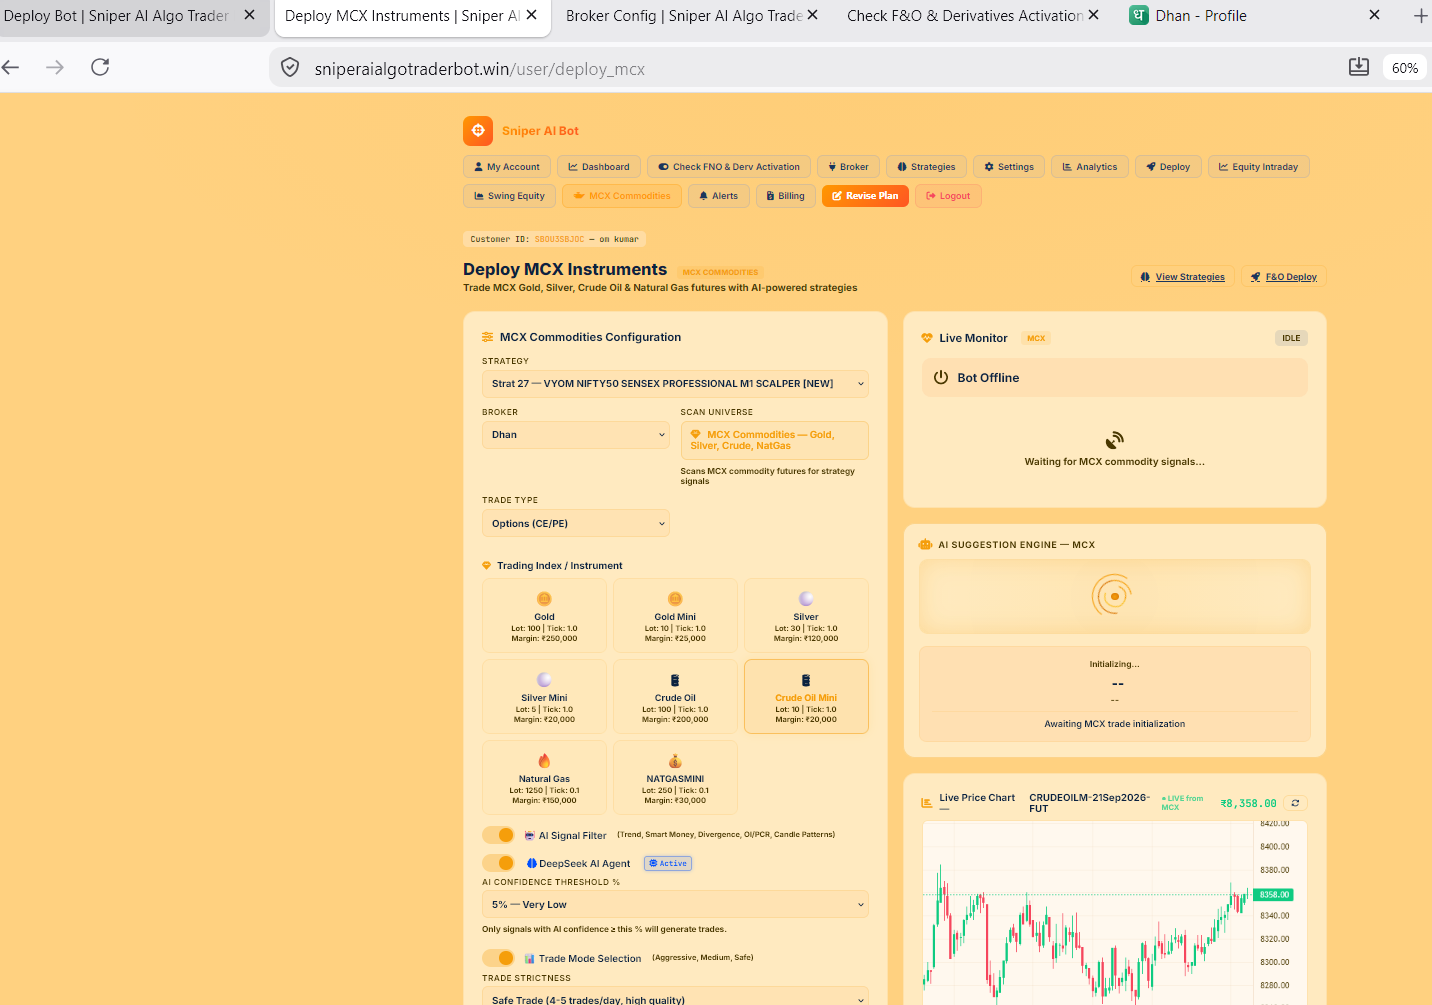Toggle the AI Signal Filter switch
This screenshot has width=1432, height=1005.
click(x=498, y=835)
